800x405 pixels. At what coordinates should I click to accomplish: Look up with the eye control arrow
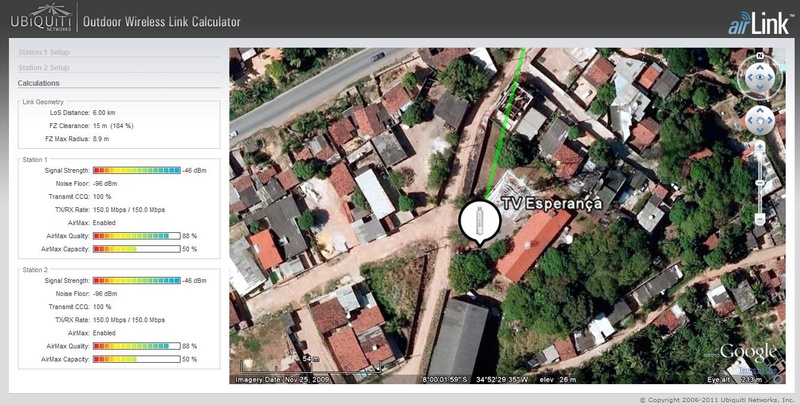point(760,67)
